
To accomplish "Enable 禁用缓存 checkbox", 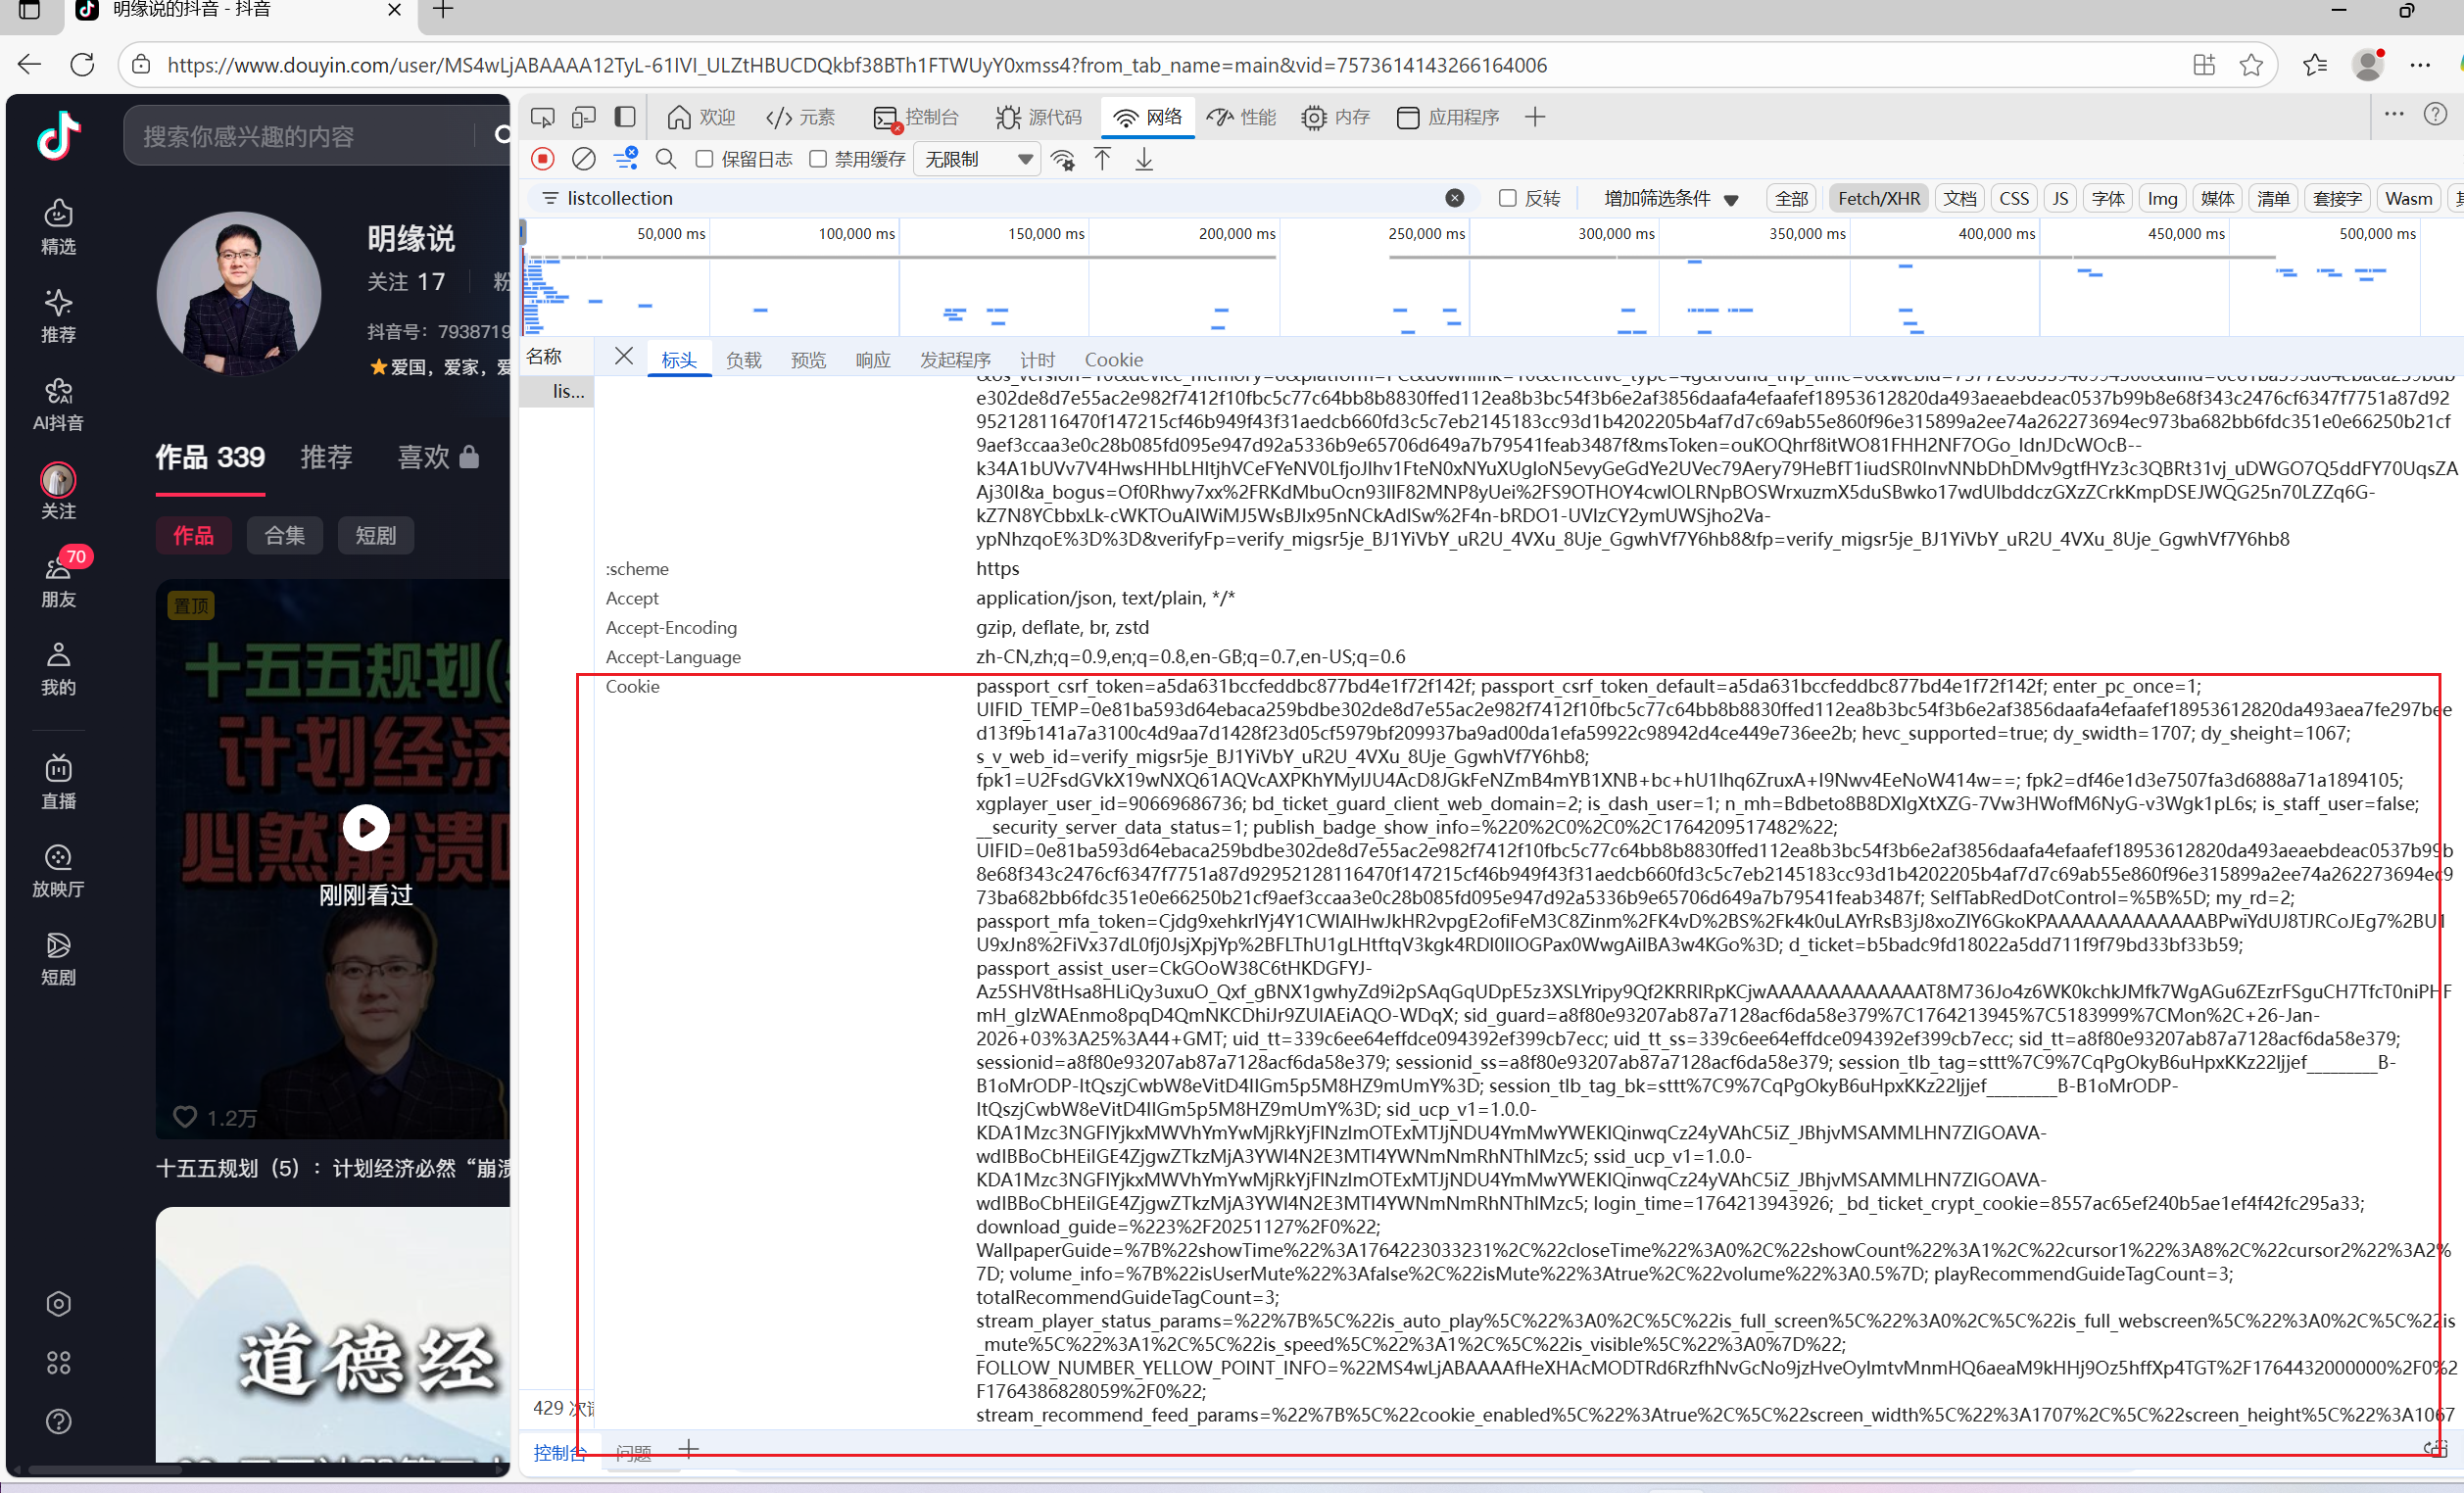I will (818, 159).
